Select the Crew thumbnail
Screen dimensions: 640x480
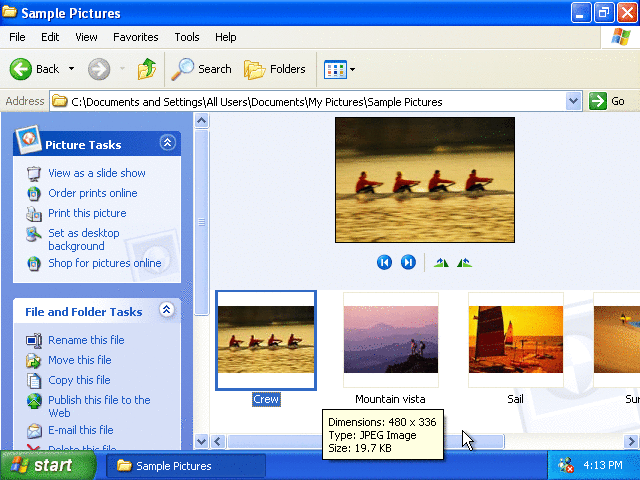266,340
